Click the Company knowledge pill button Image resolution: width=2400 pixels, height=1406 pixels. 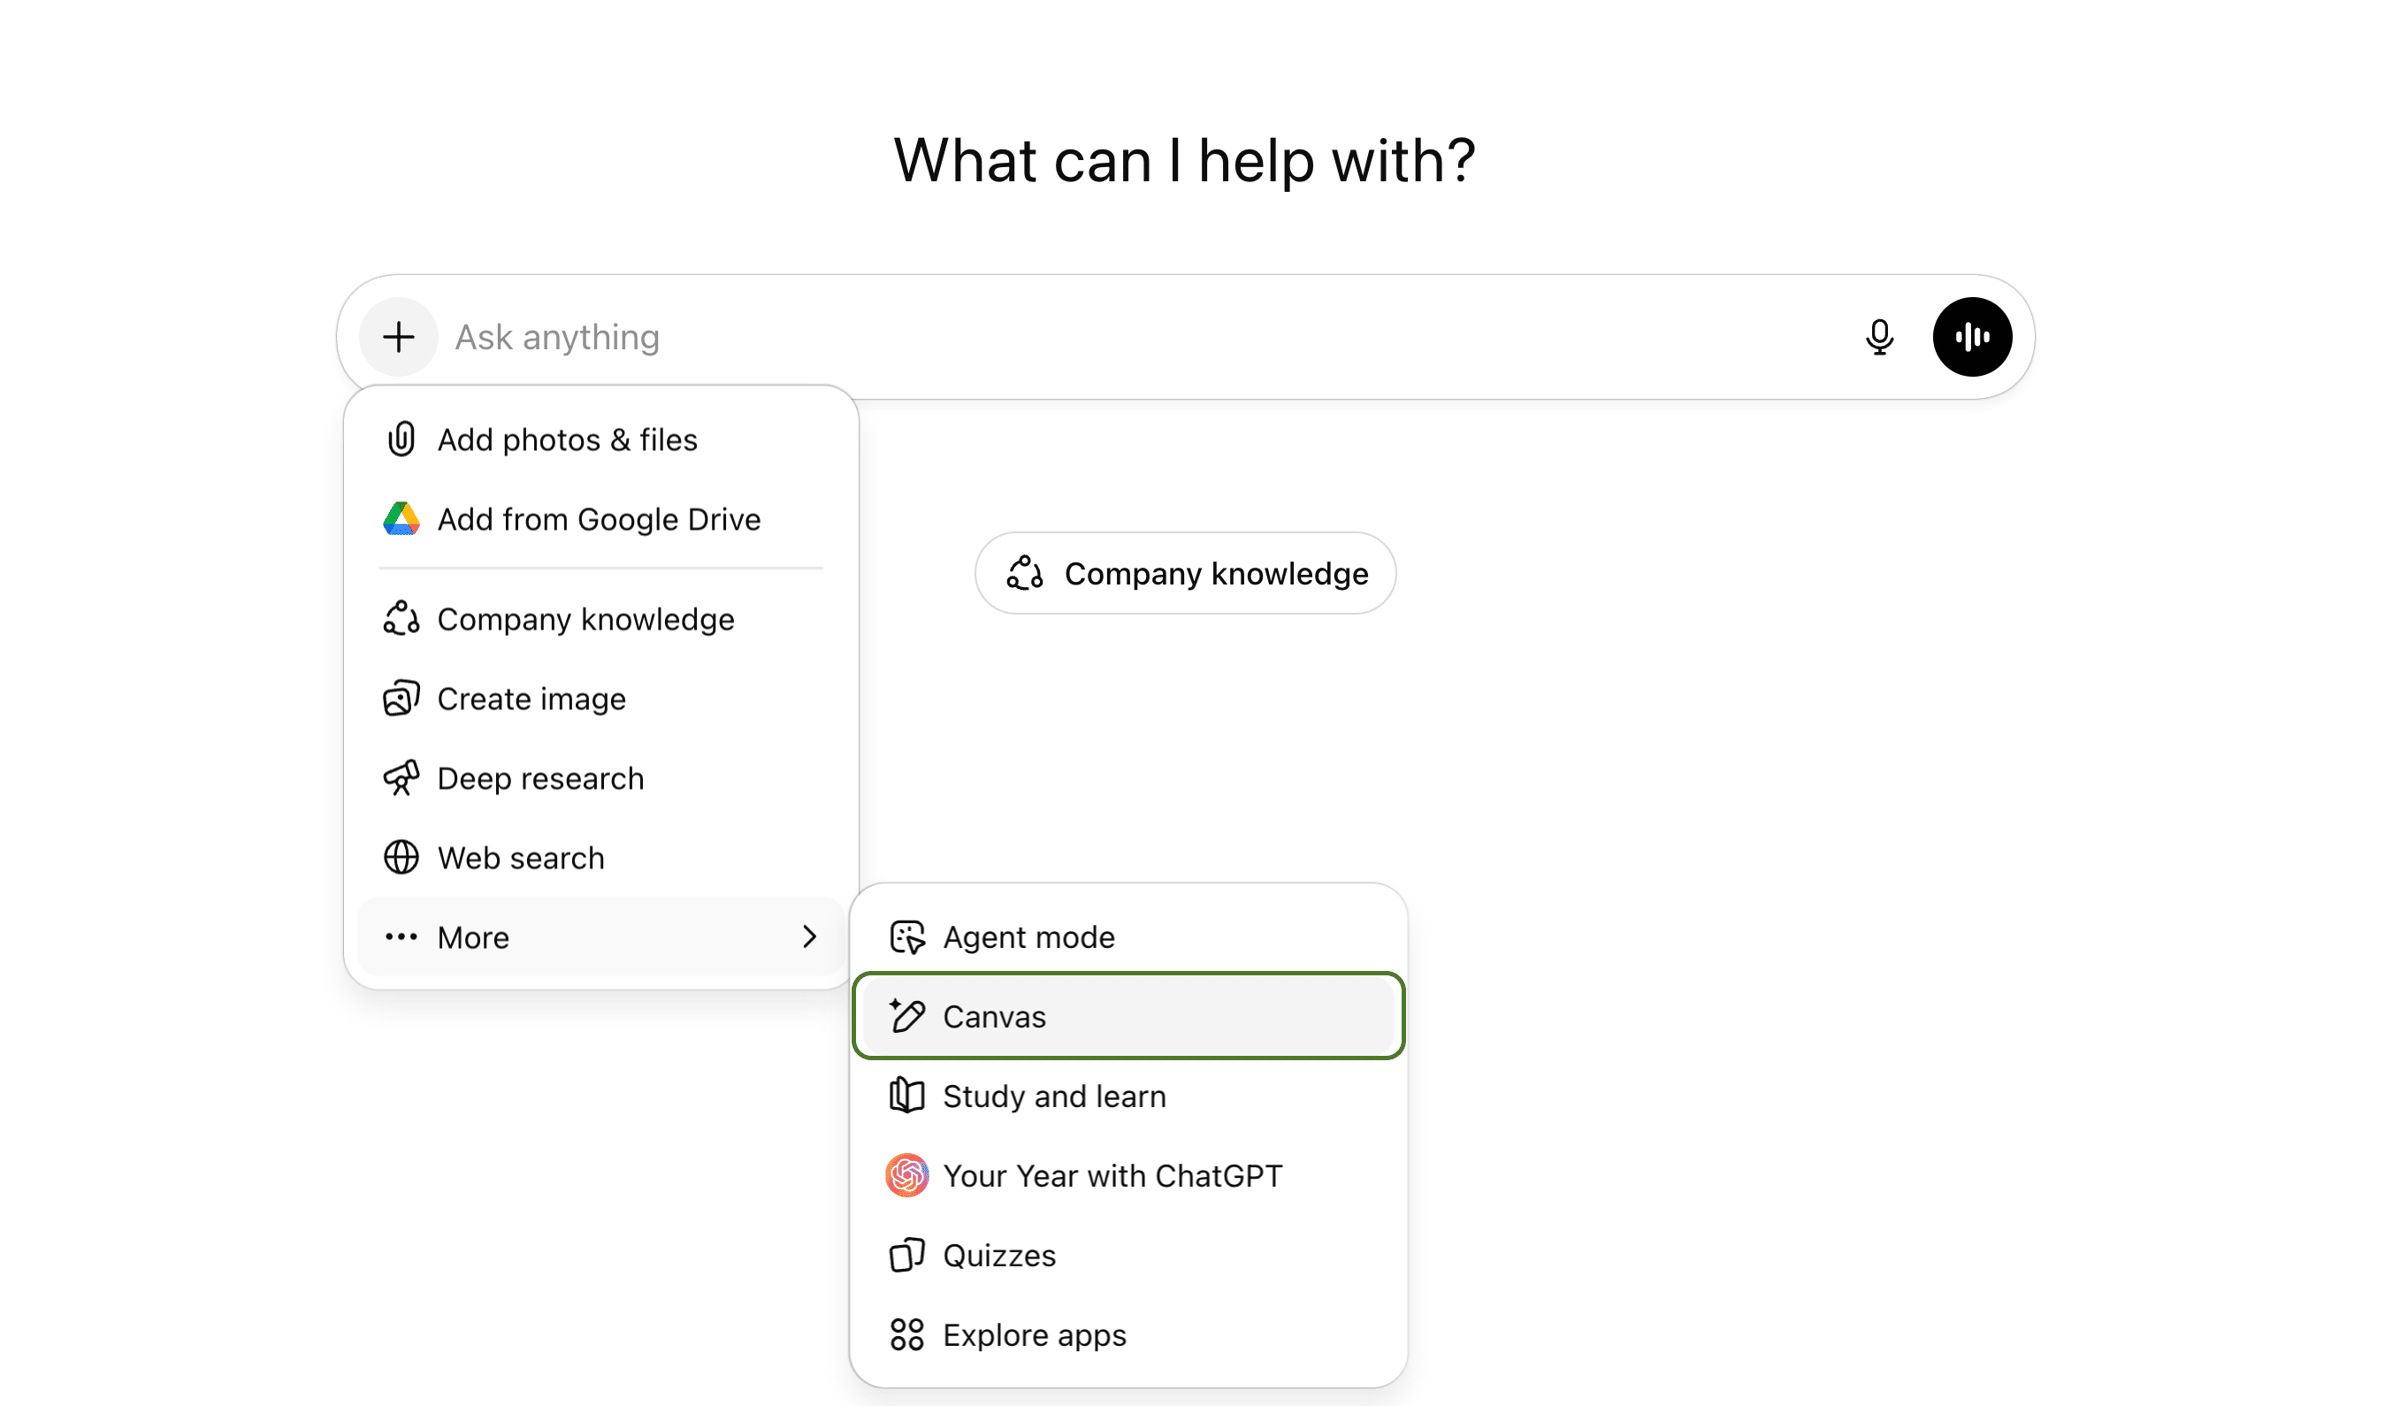point(1185,573)
